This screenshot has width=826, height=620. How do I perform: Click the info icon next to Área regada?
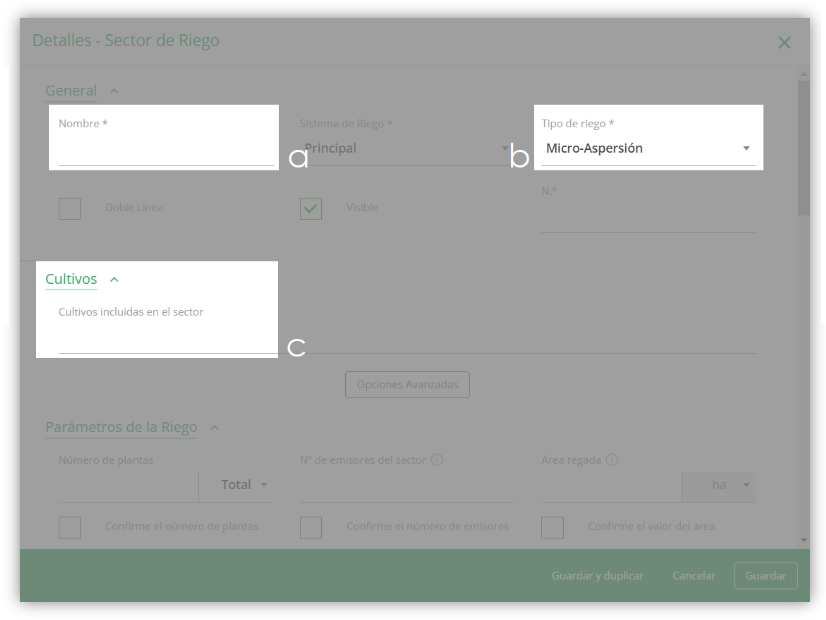(612, 460)
